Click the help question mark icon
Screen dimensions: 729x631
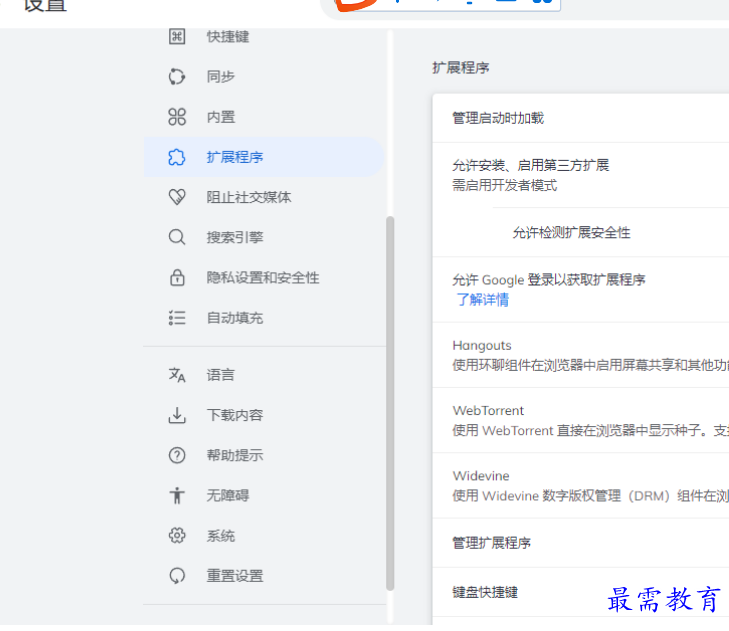(x=177, y=455)
